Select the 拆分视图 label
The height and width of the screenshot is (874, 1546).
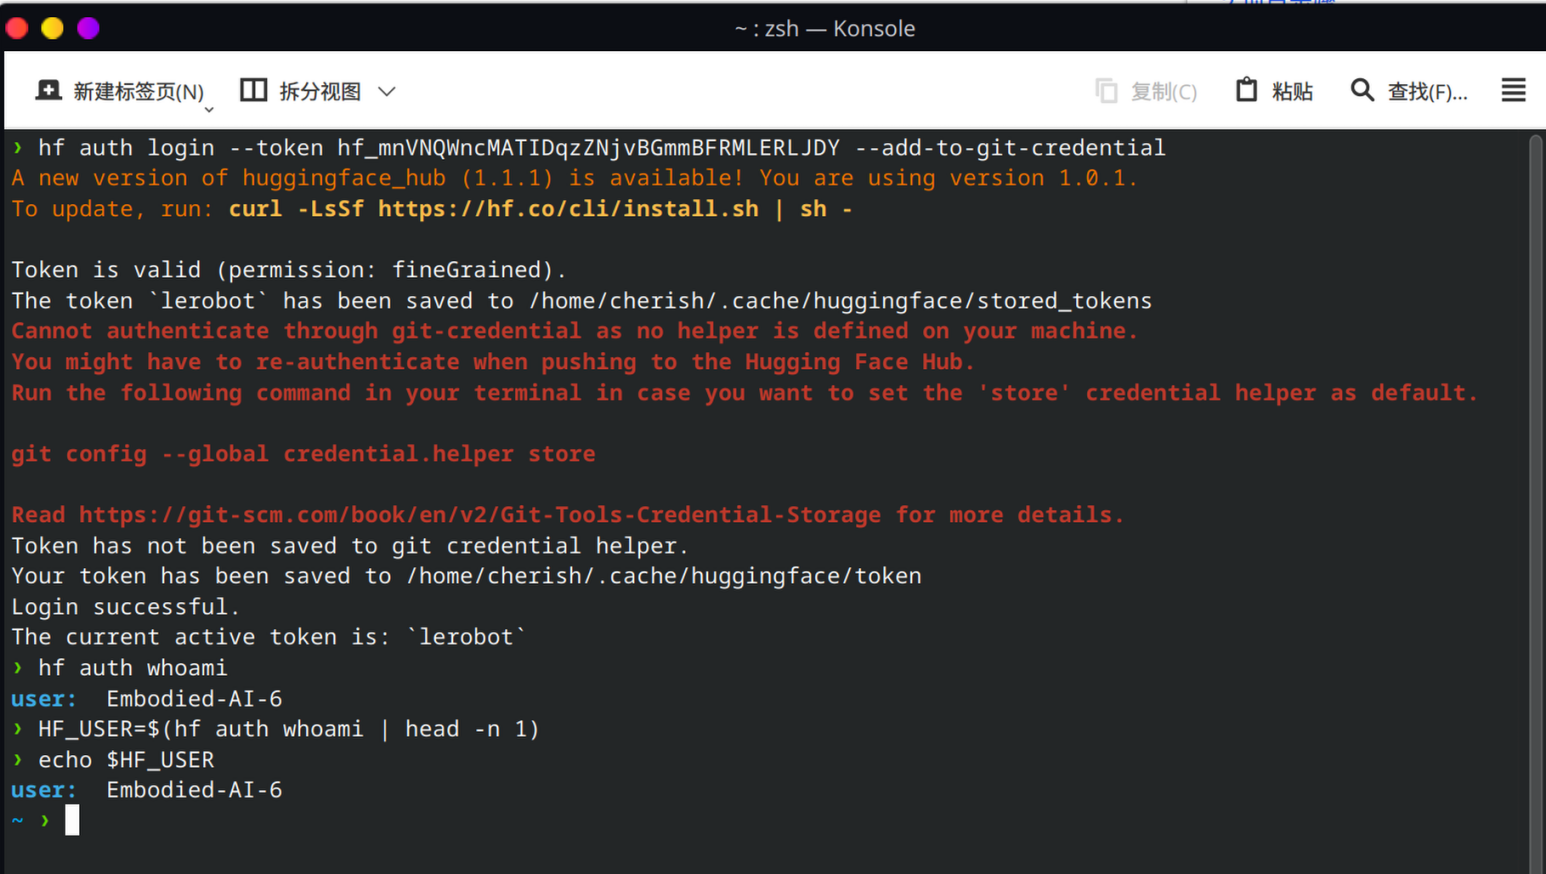pos(320,92)
